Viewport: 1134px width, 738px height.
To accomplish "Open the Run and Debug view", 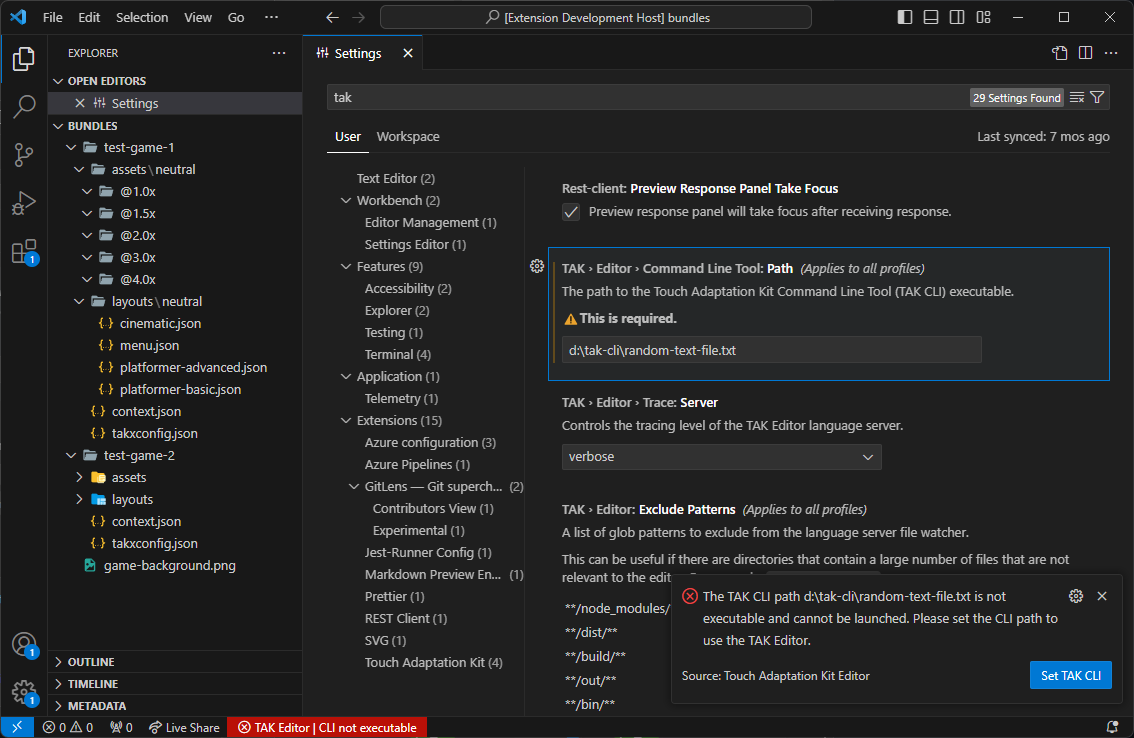I will coord(24,203).
